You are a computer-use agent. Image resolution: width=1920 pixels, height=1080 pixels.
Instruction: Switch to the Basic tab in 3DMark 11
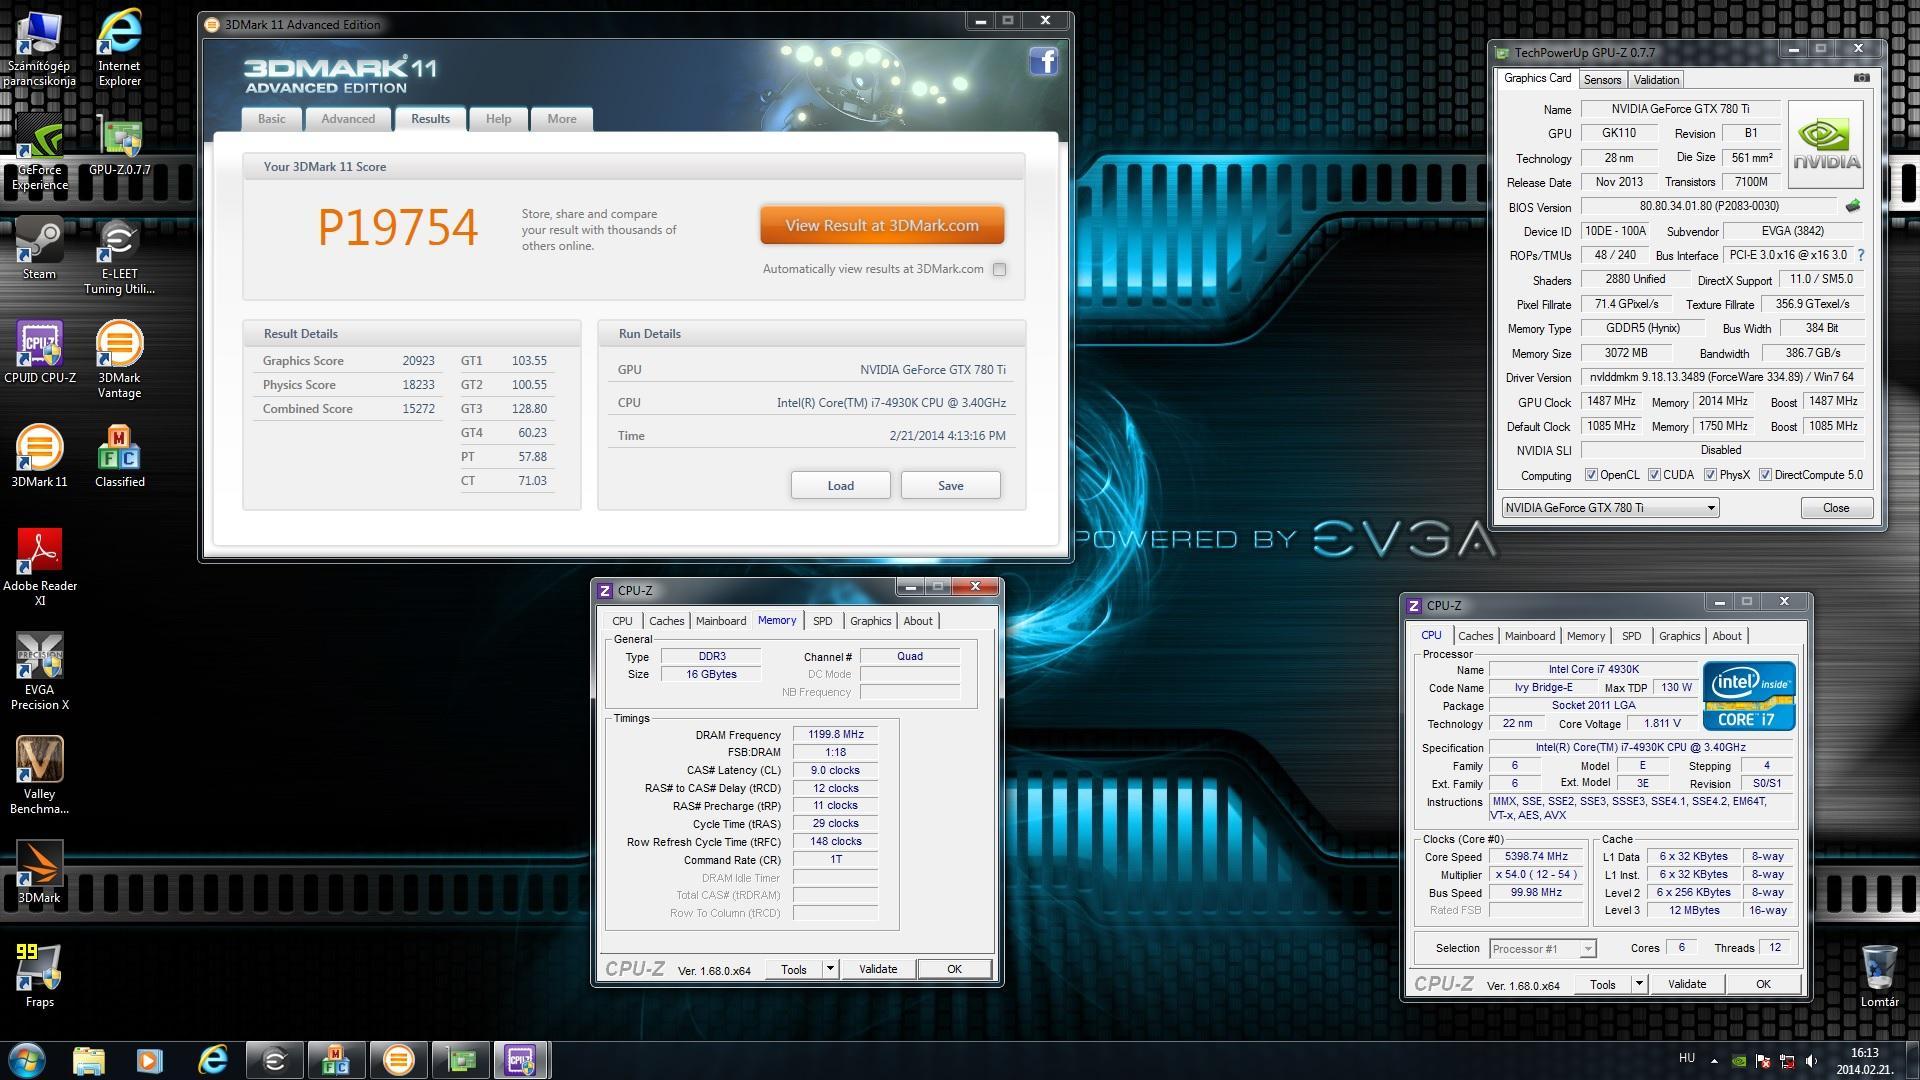point(271,119)
